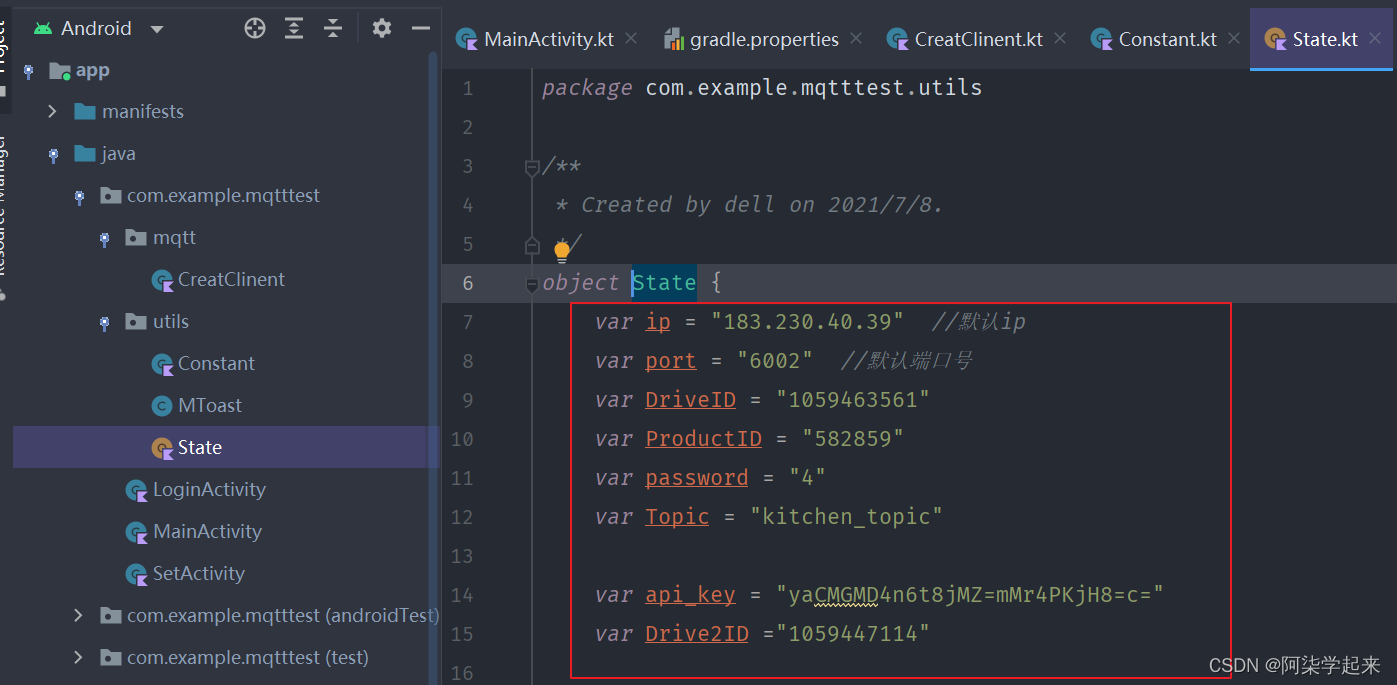Fold the State object at line 6
Image resolution: width=1397 pixels, height=685 pixels.
tap(532, 285)
